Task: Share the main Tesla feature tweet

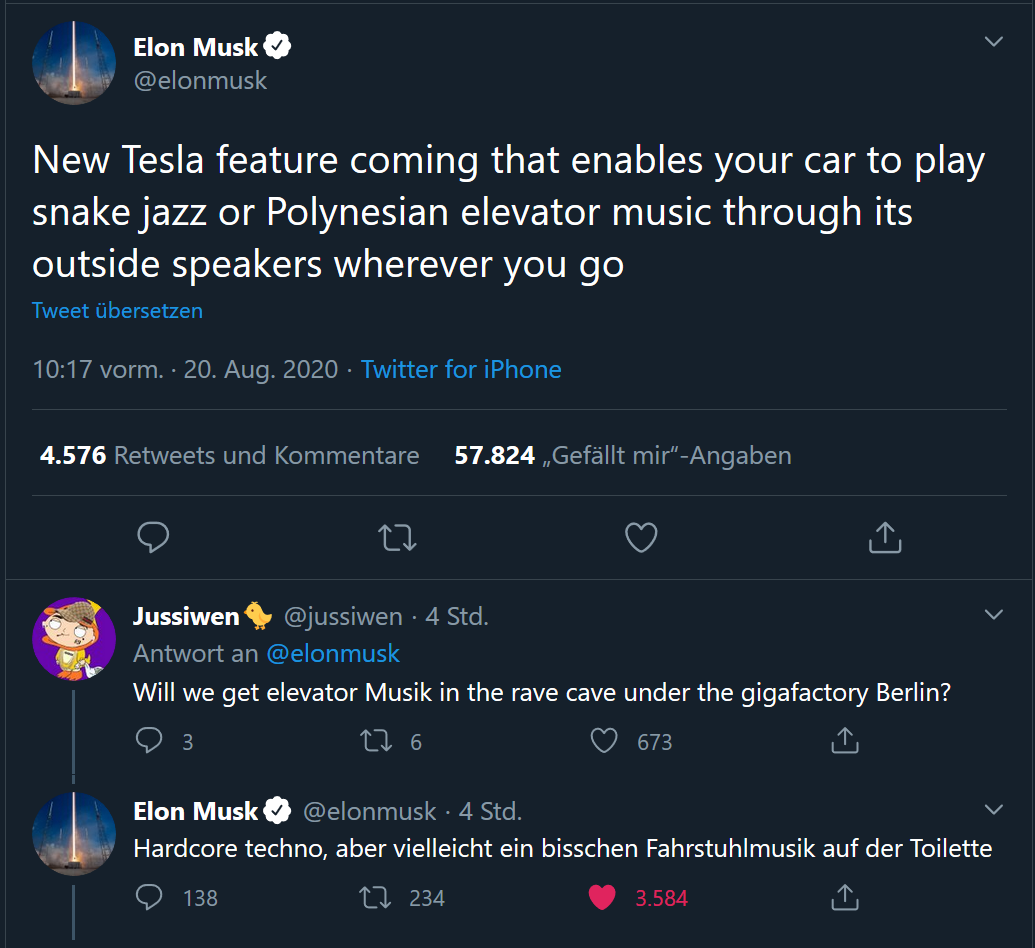Action: click(x=885, y=537)
